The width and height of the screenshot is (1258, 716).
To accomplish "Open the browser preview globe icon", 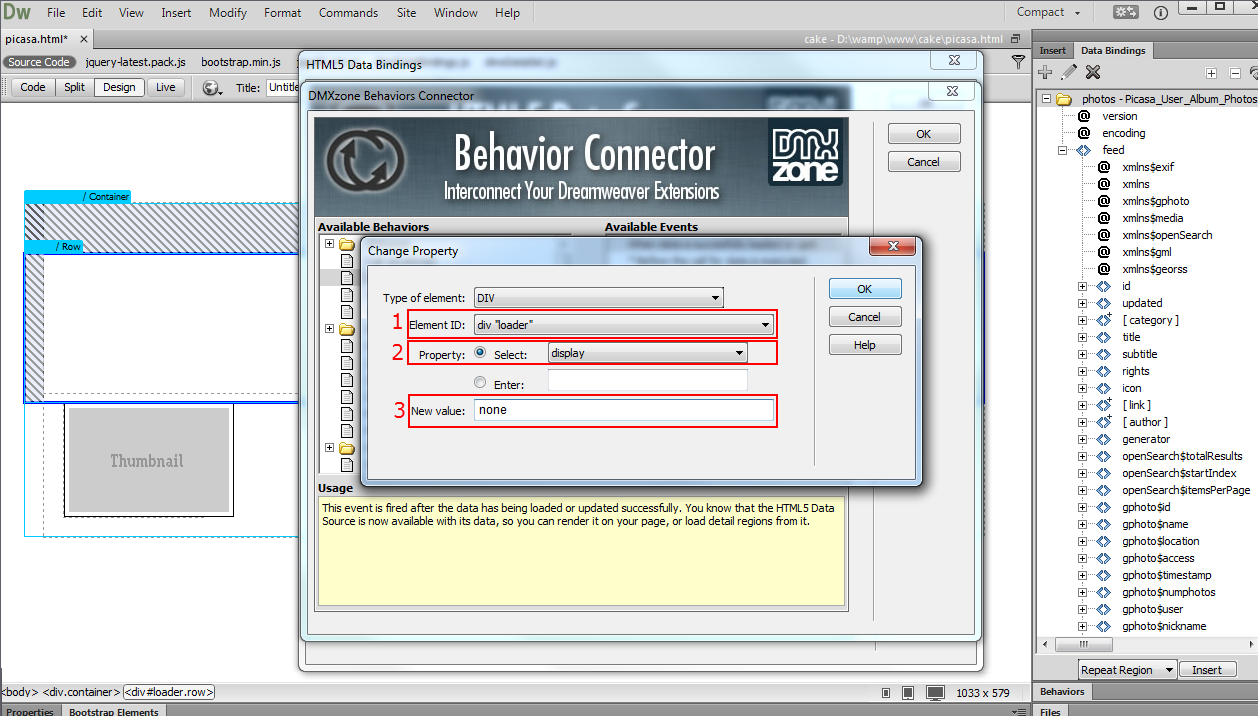I will pyautogui.click(x=211, y=88).
